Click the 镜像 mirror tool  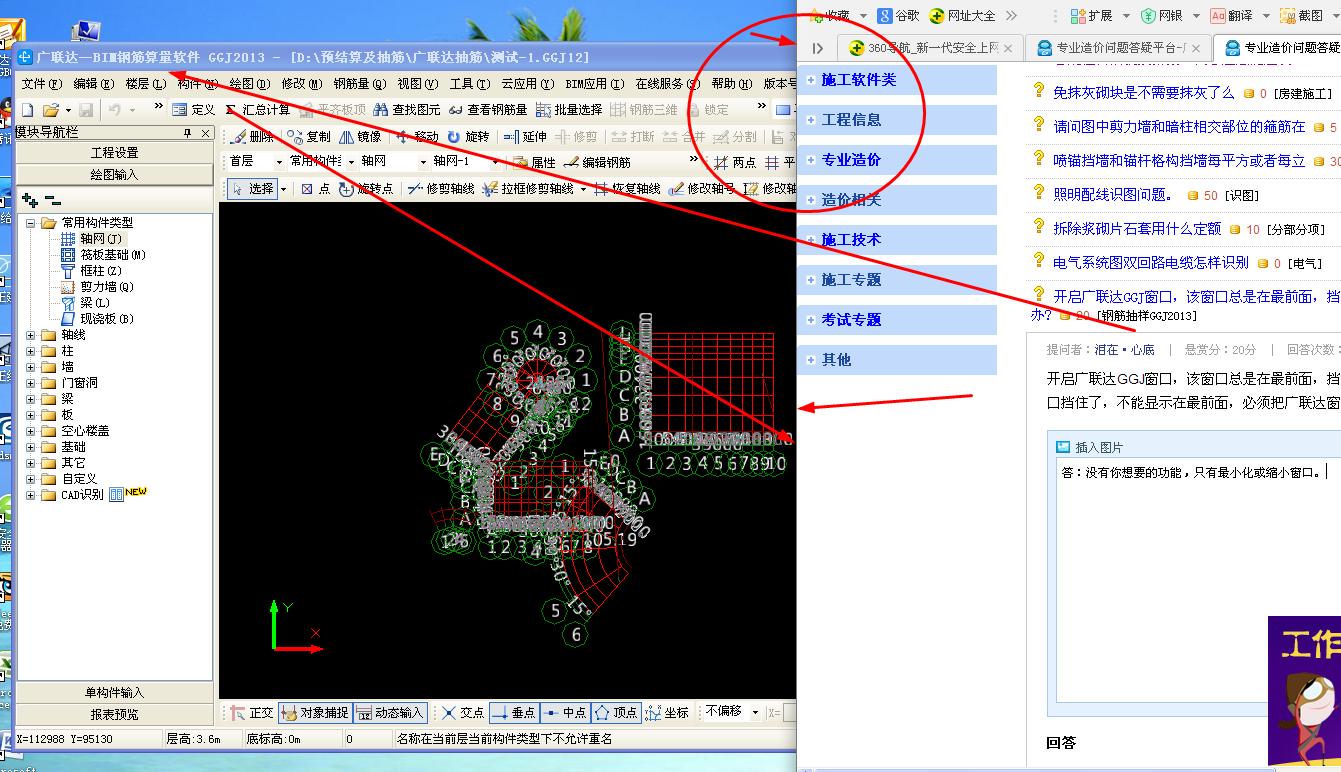click(360, 137)
